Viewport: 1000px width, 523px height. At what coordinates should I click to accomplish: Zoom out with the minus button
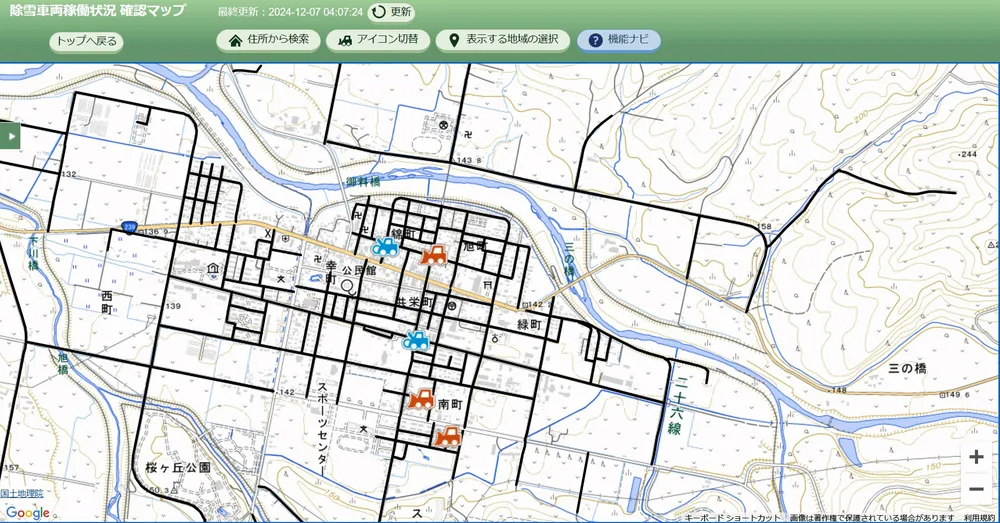click(x=976, y=489)
